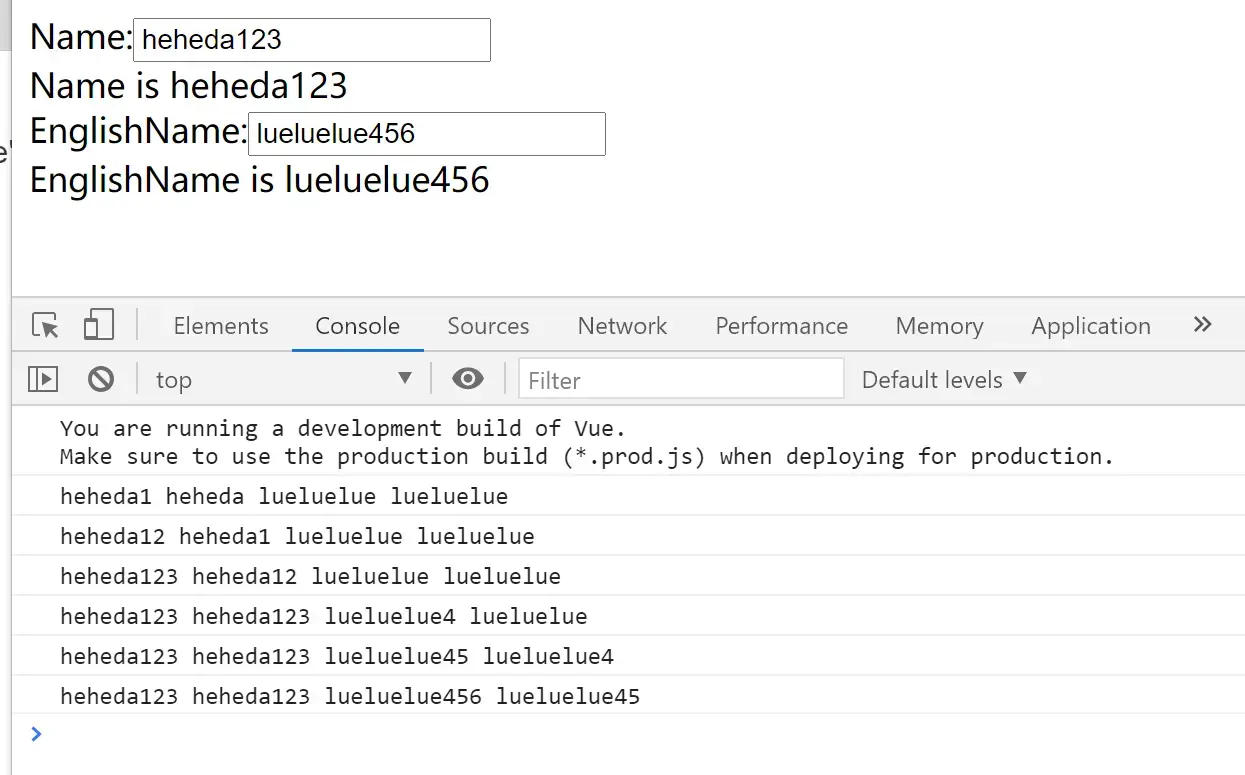Open the Sources tab
Screen dimensions: 1245x775
coord(488,326)
